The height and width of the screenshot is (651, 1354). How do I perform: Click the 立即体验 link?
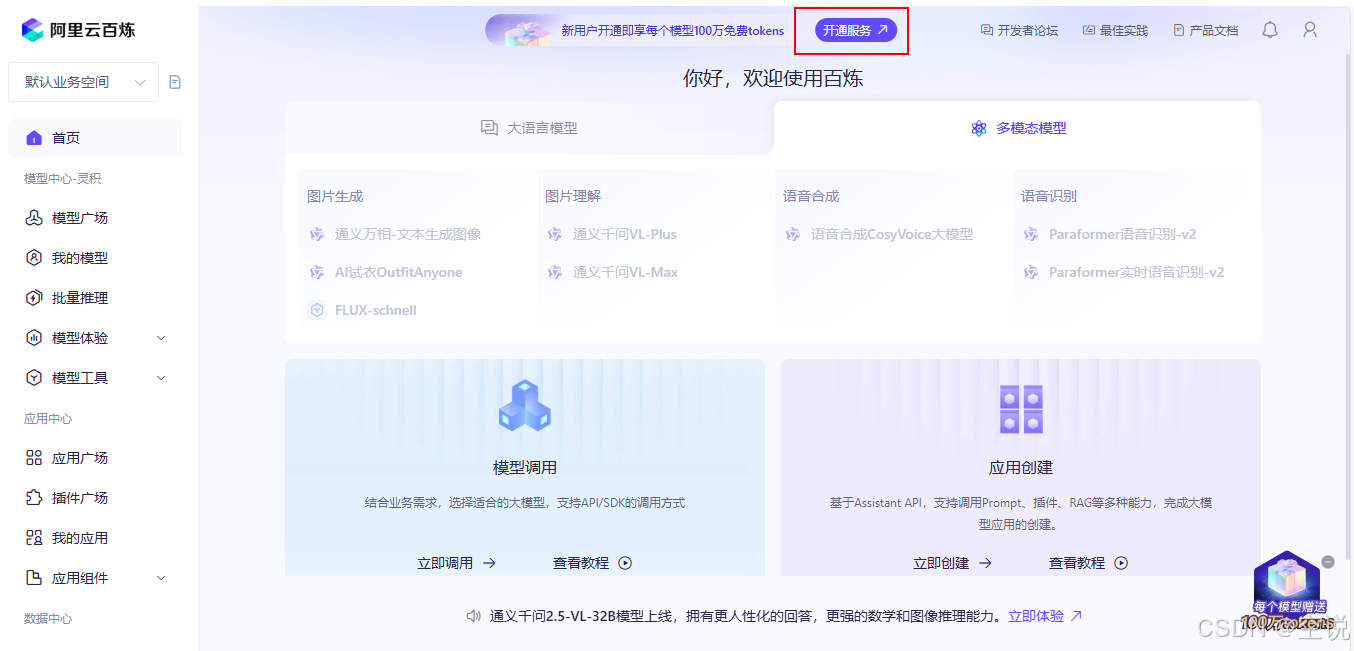1045,616
